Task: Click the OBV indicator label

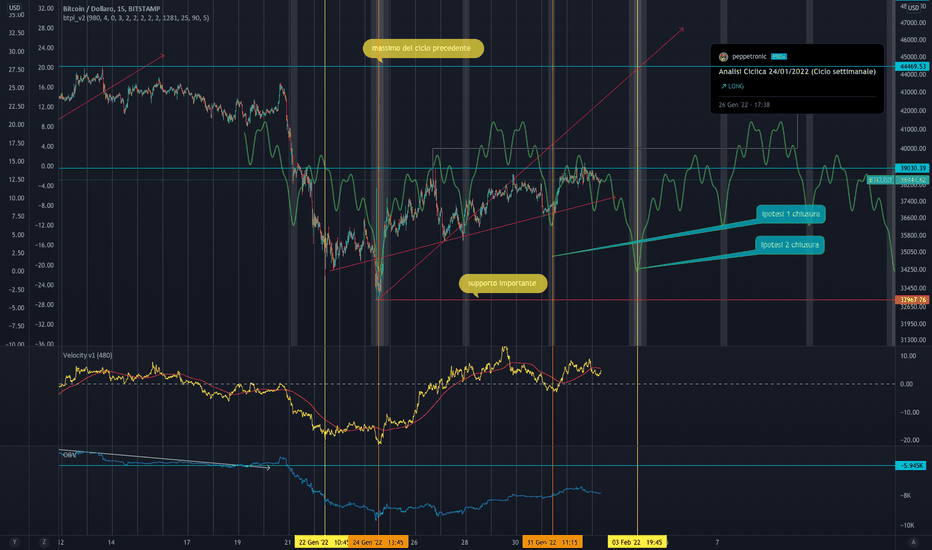Action: pyautogui.click(x=70, y=455)
